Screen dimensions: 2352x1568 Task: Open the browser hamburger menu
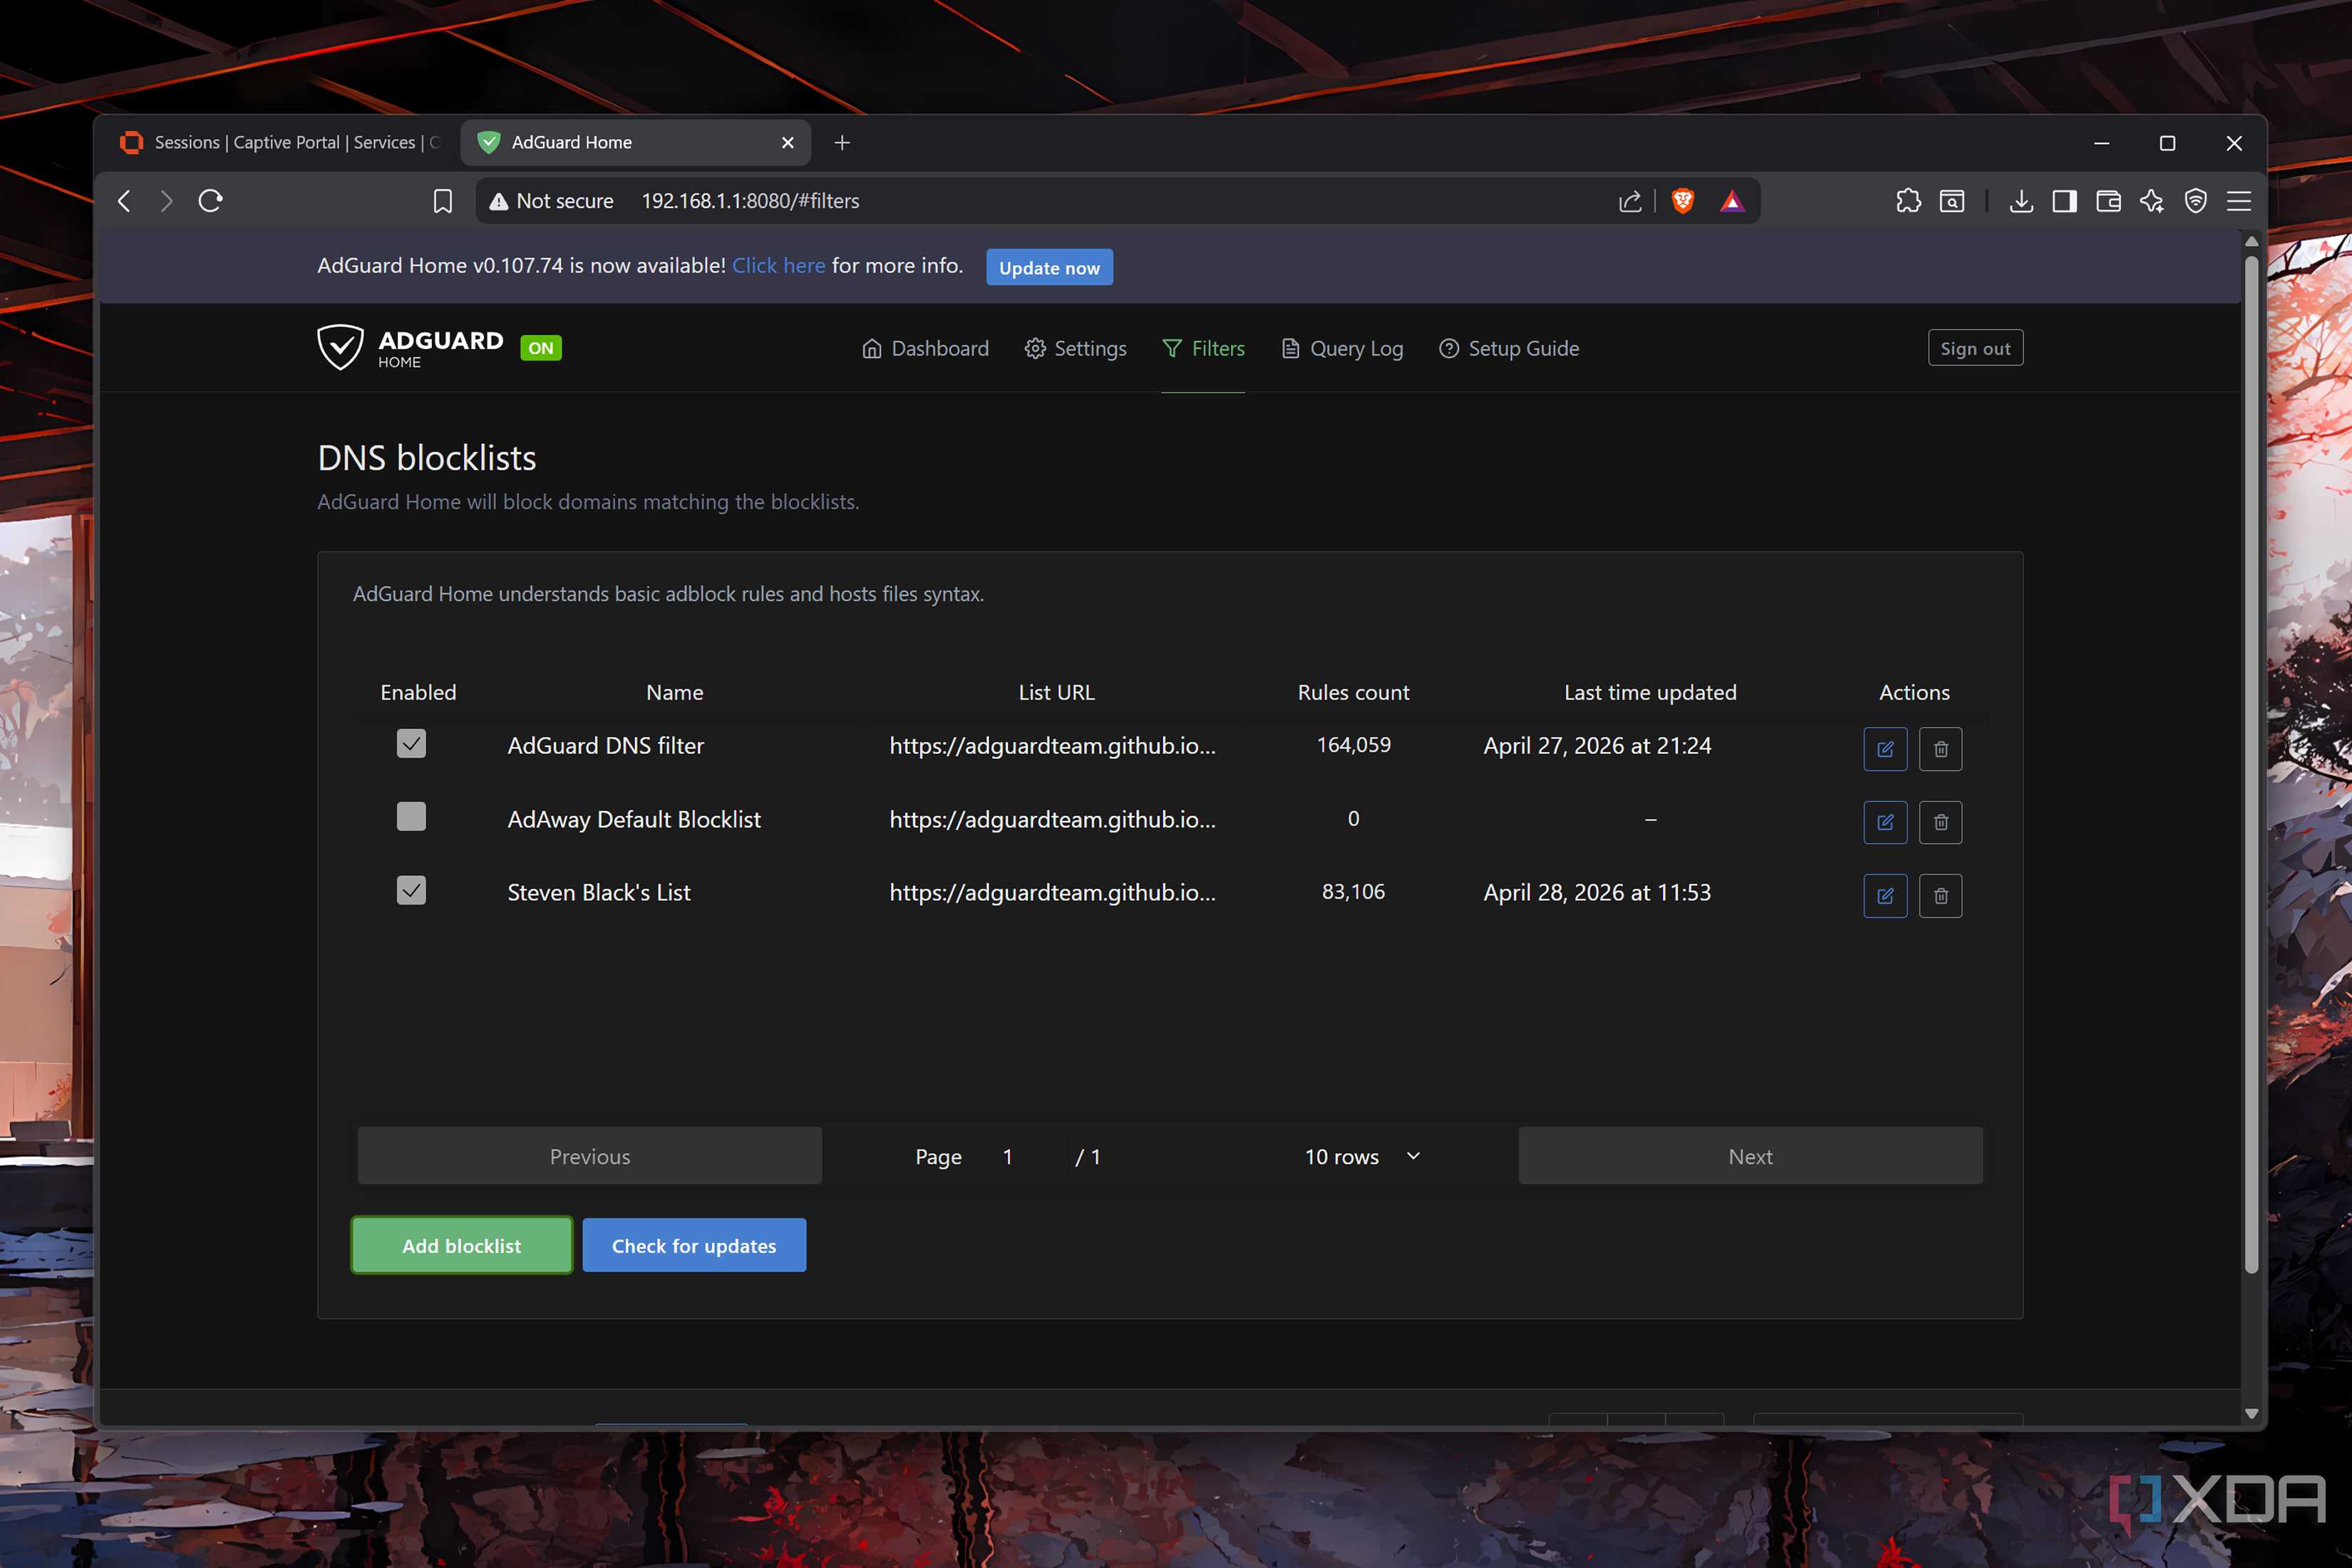2239,201
